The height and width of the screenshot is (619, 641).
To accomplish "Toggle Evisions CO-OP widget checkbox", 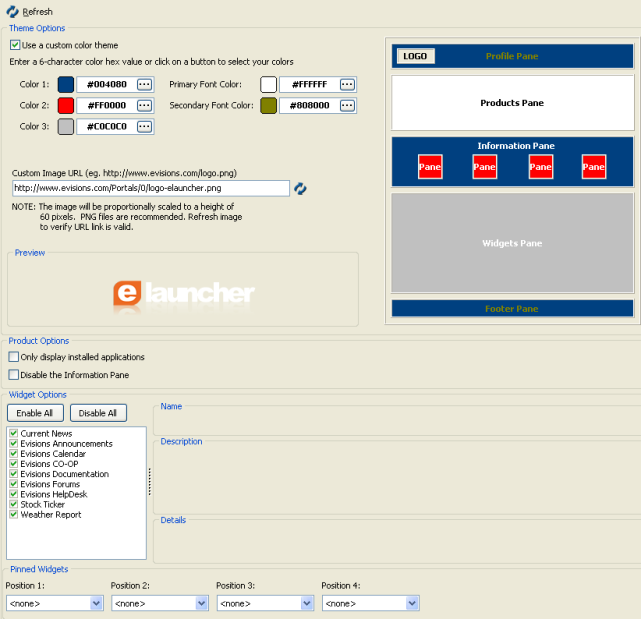I will pos(13,464).
